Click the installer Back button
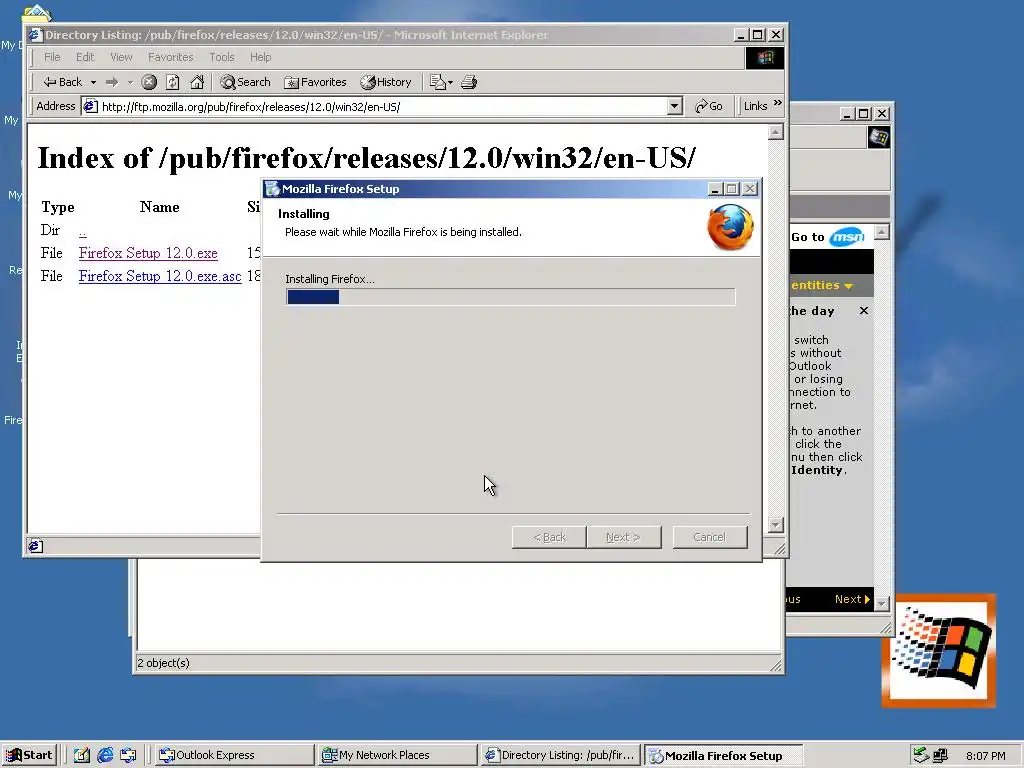 click(x=549, y=537)
